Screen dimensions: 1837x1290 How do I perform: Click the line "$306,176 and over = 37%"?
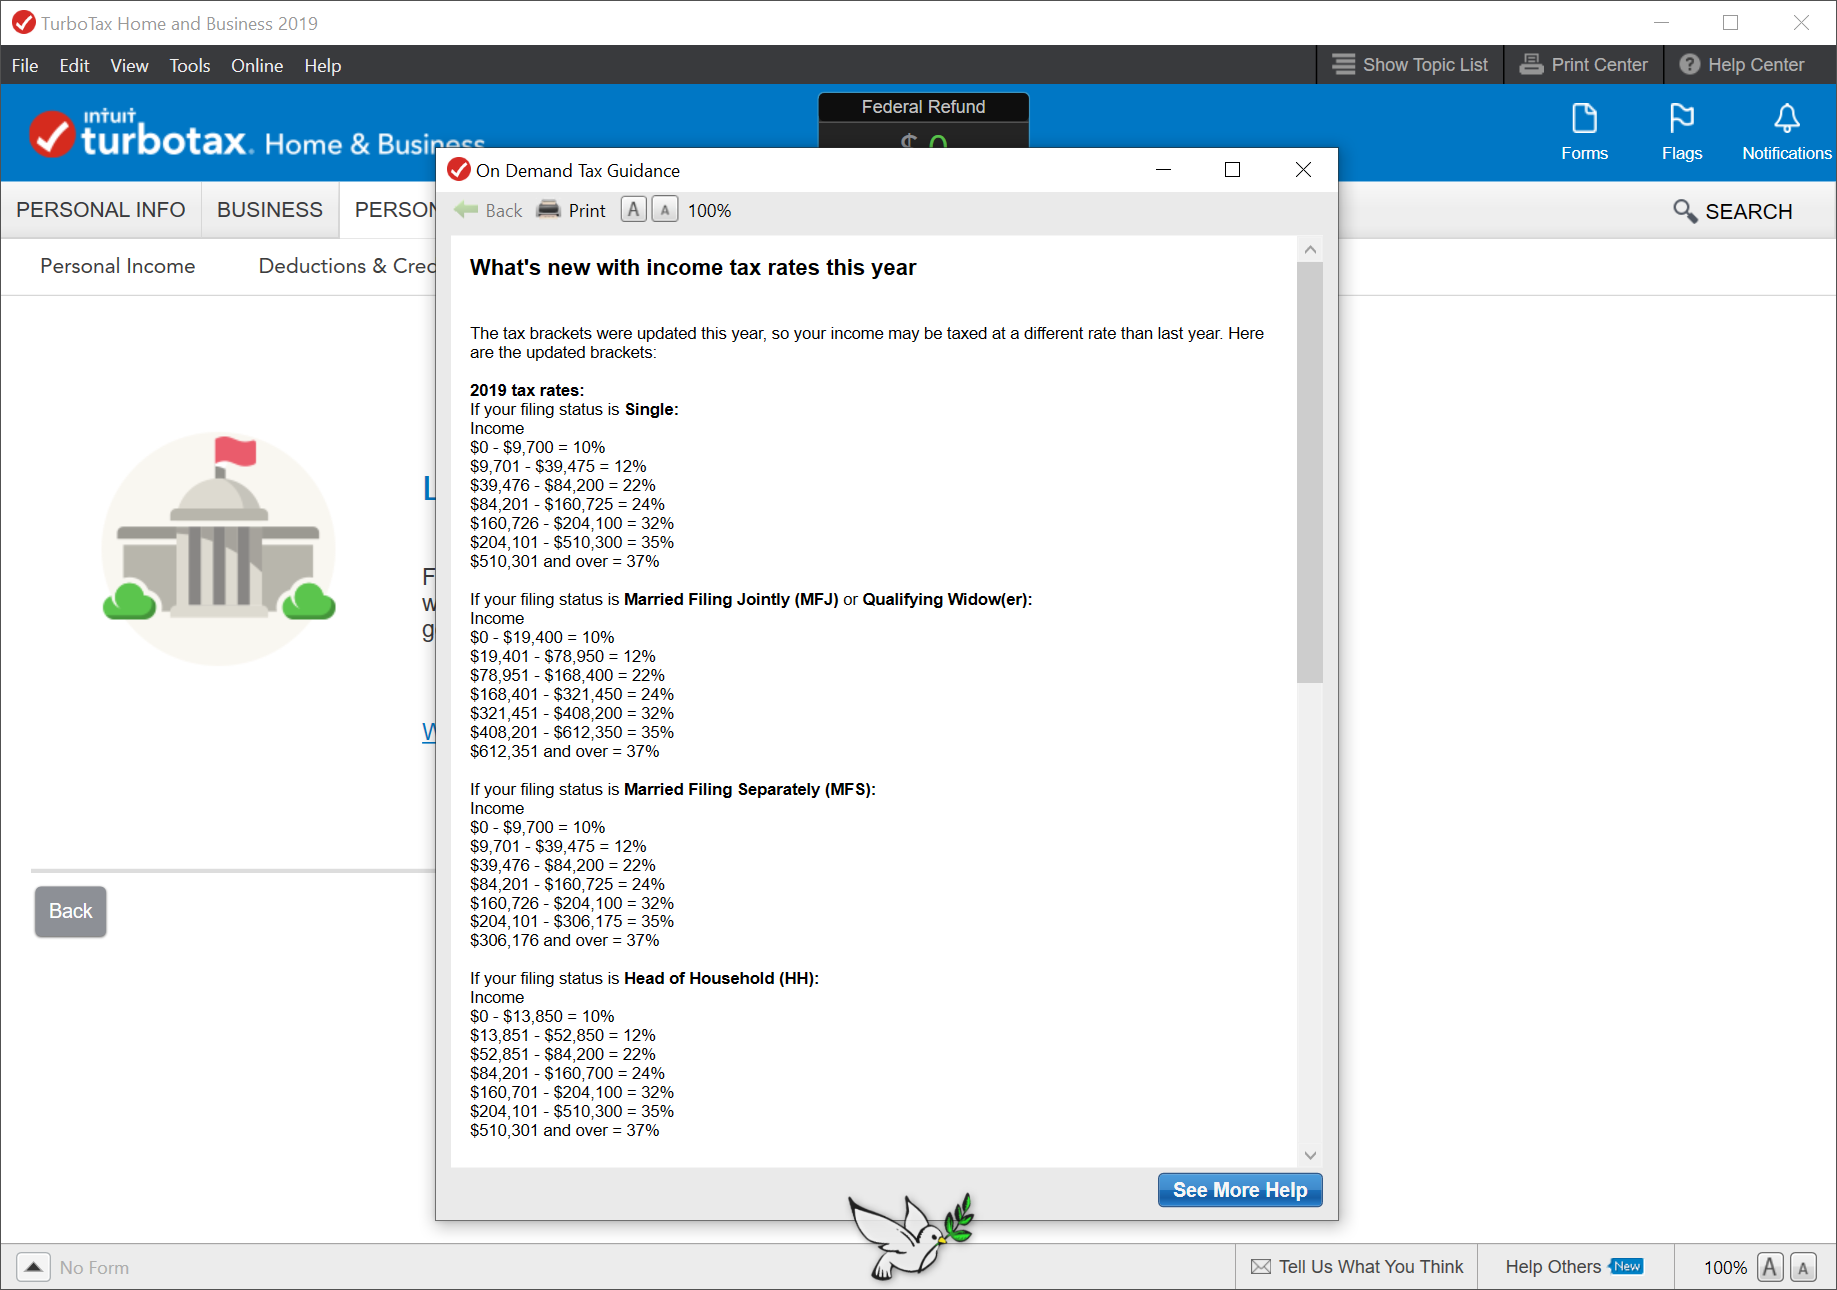[564, 940]
